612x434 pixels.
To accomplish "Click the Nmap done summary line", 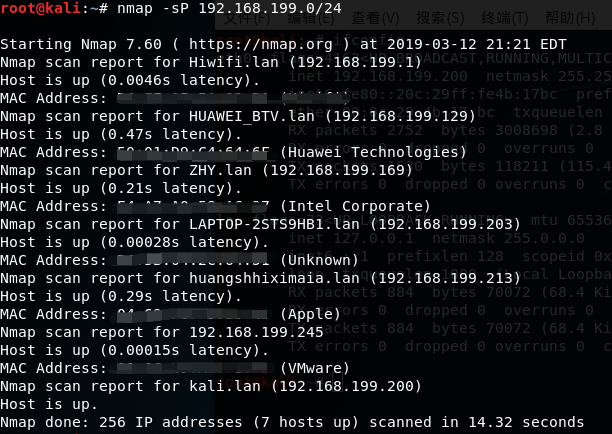I will coord(292,422).
